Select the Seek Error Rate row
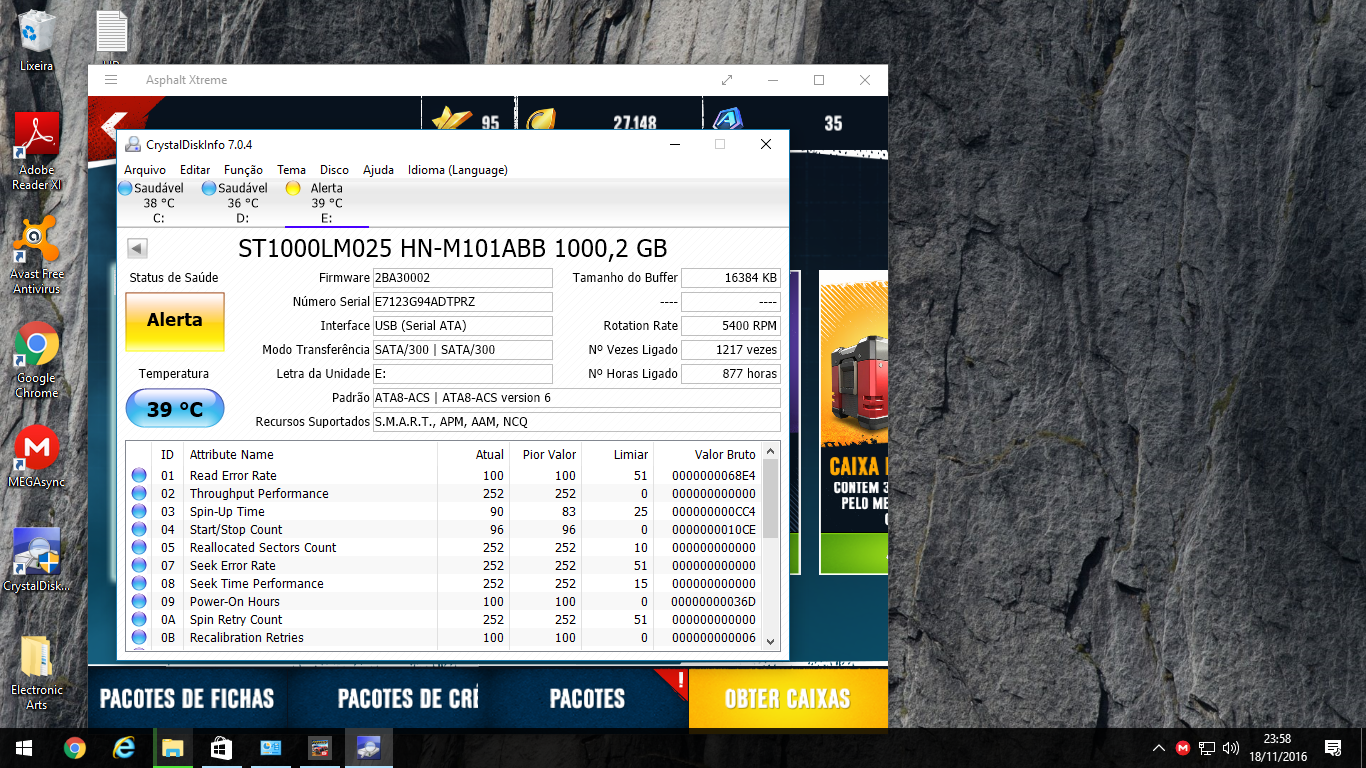 (x=444, y=566)
